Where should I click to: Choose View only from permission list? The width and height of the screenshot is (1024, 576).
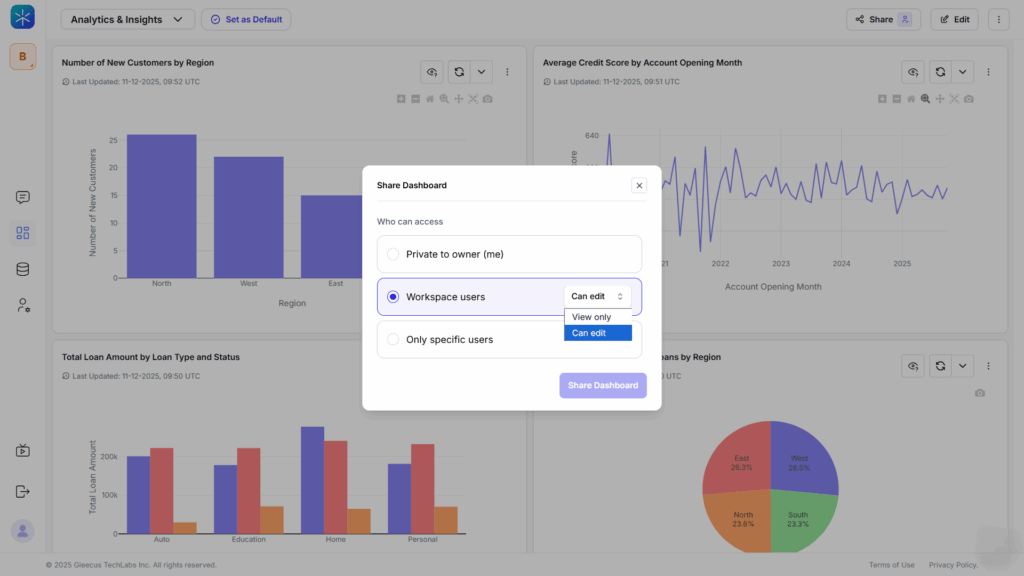click(x=592, y=317)
